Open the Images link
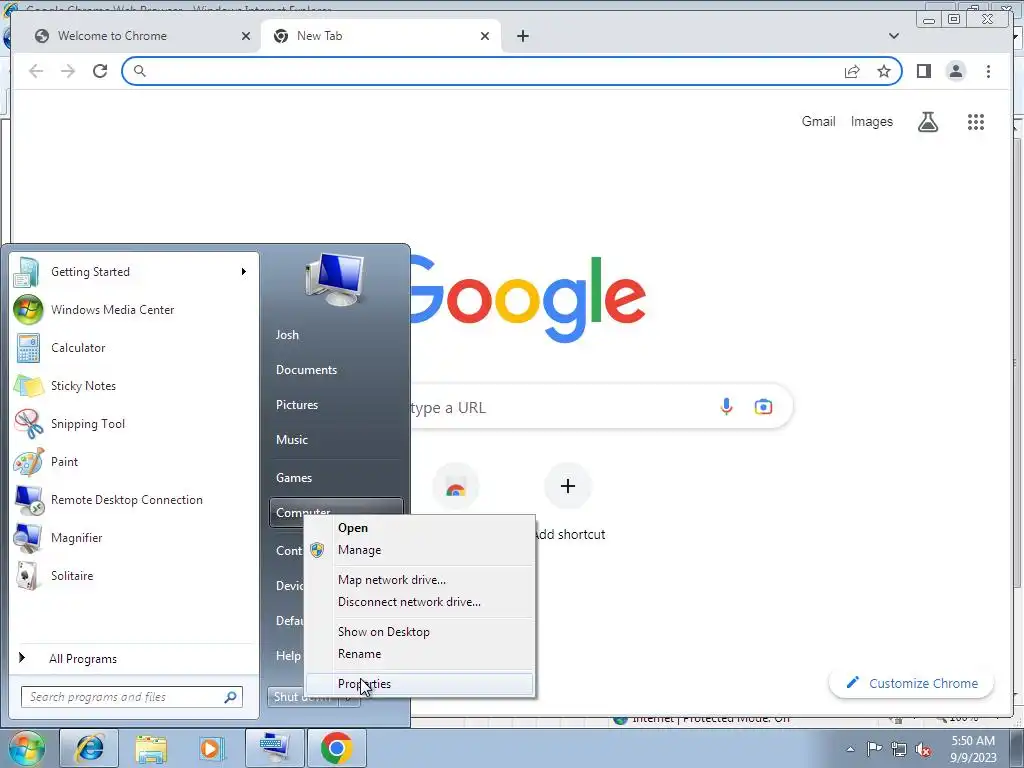This screenshot has height=768, width=1024. coord(871,121)
